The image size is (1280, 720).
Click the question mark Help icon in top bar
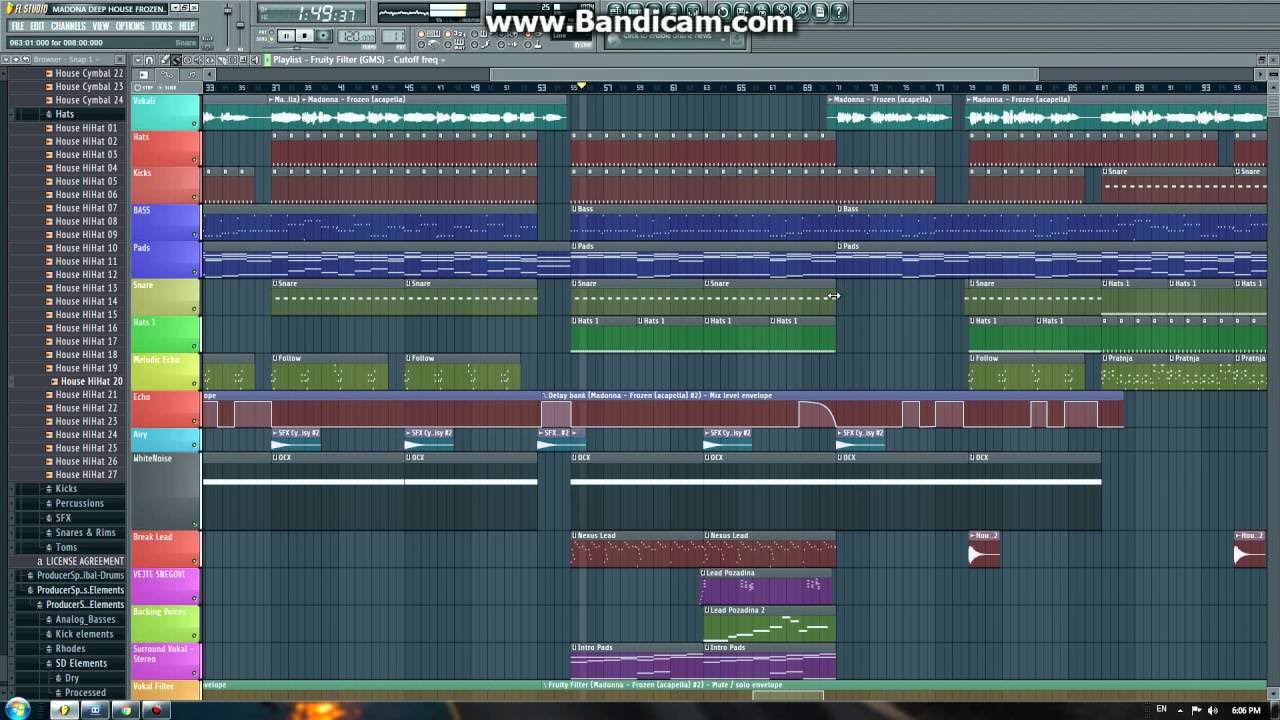tap(838, 12)
